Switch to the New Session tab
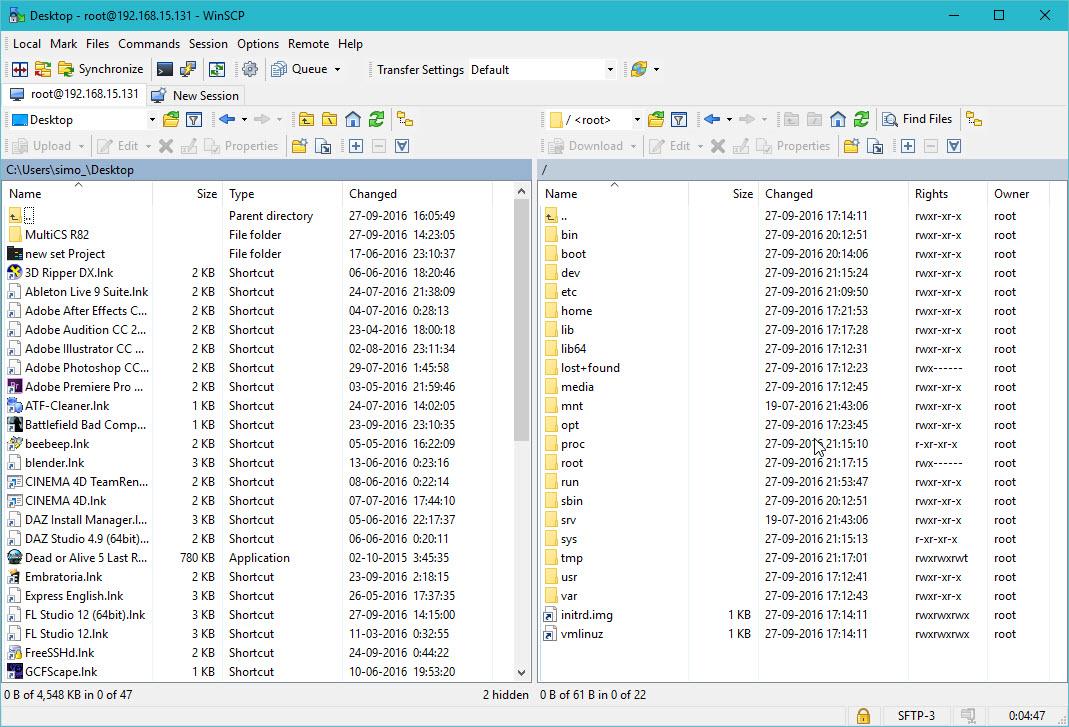This screenshot has height=727, width=1069. (x=195, y=95)
